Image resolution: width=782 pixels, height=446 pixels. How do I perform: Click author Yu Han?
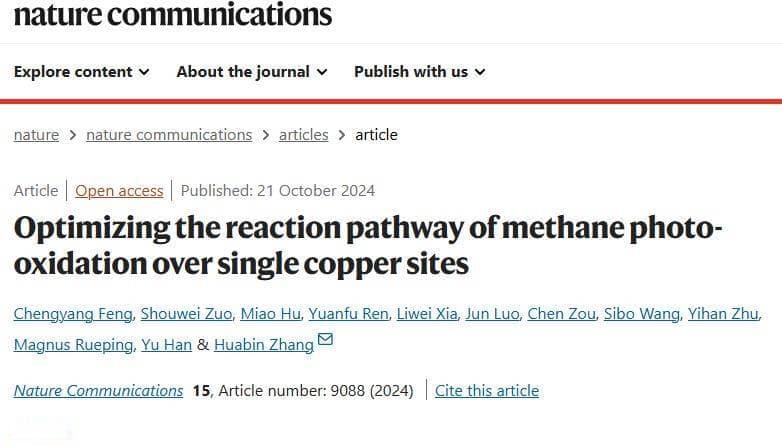point(167,345)
